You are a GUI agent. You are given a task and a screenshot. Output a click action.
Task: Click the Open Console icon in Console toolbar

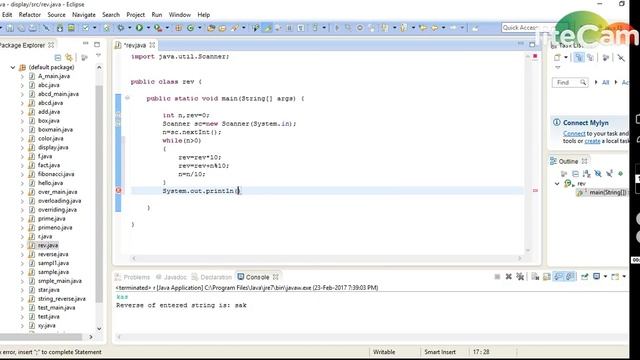pos(615,277)
